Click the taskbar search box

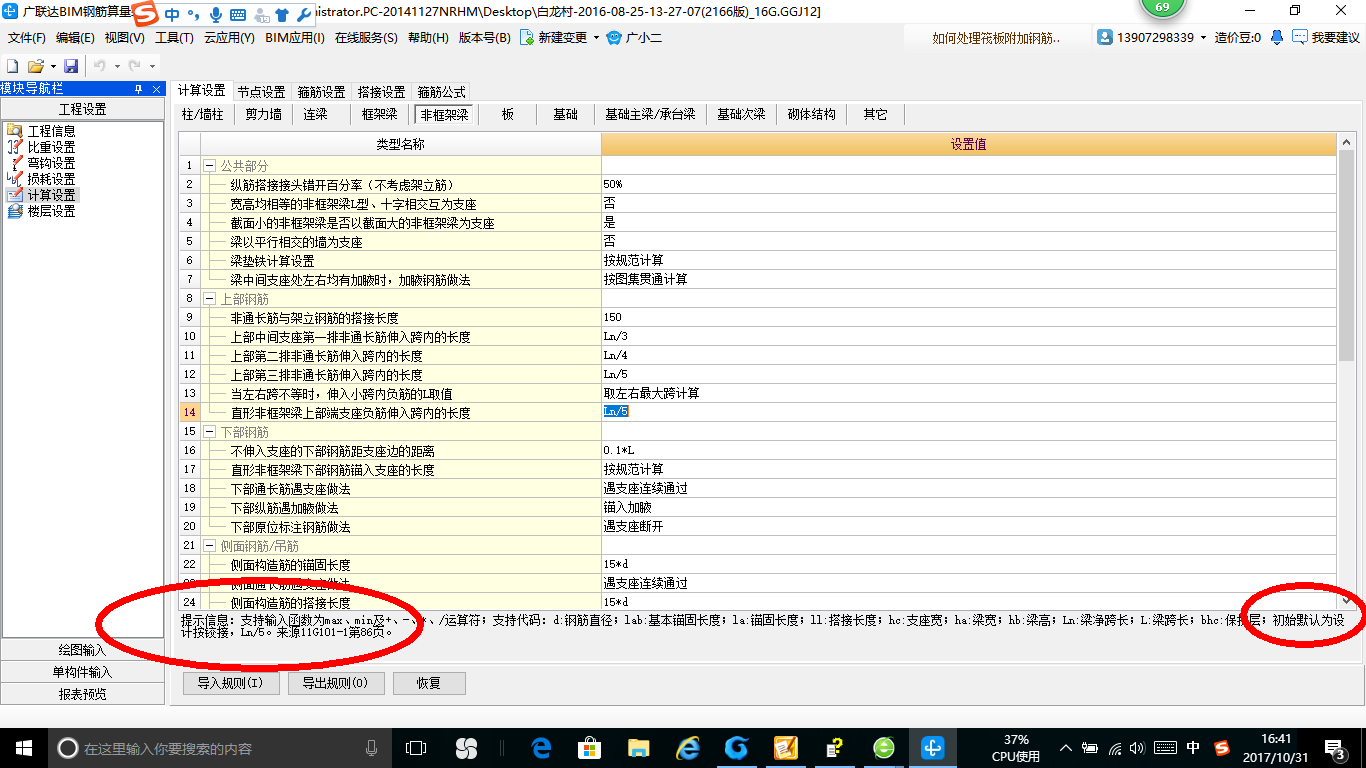point(220,747)
